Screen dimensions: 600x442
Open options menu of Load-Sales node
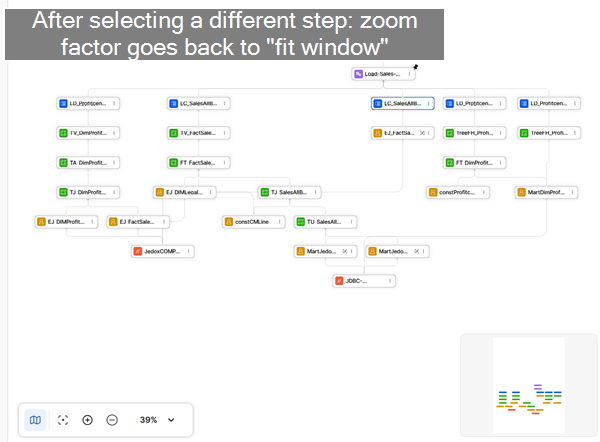409,74
